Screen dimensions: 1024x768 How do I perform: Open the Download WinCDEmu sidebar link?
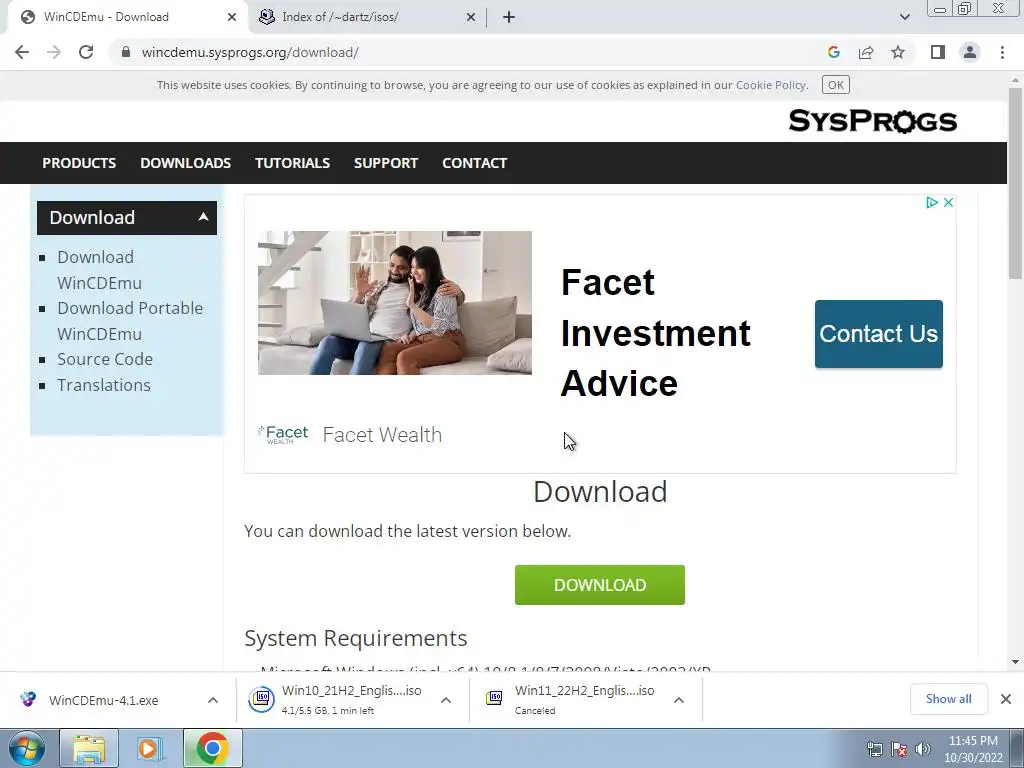click(x=99, y=270)
